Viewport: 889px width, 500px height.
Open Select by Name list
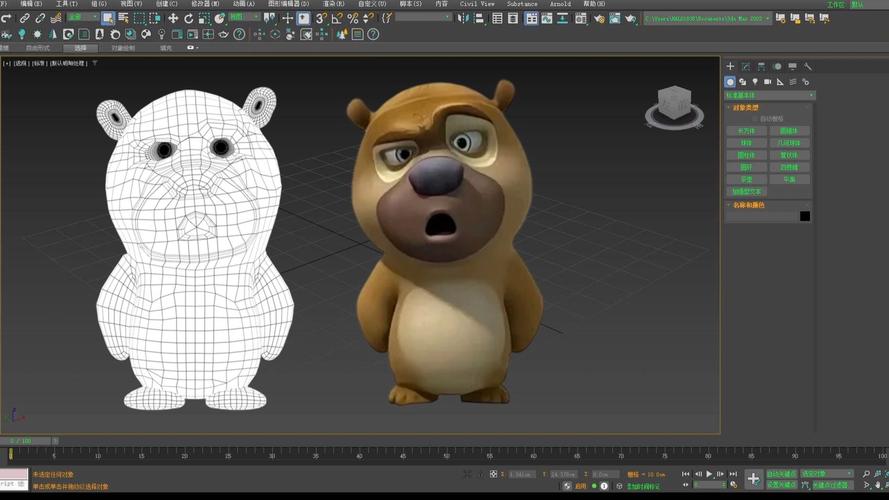[123, 19]
